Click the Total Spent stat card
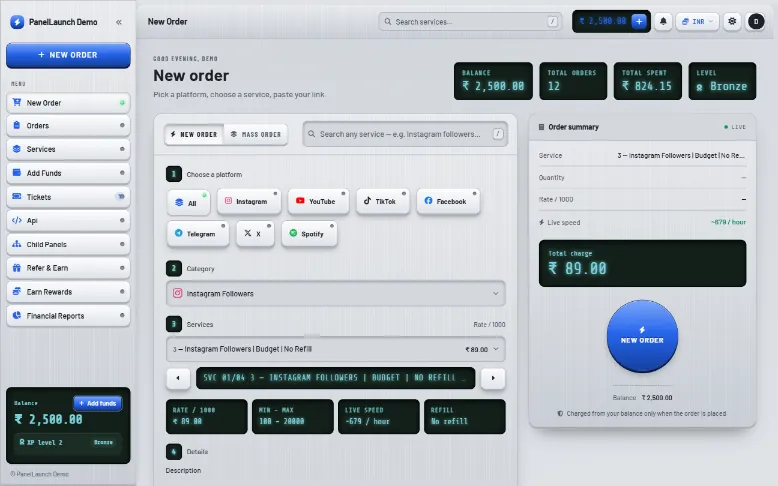This screenshot has height=486, width=778. coord(648,81)
